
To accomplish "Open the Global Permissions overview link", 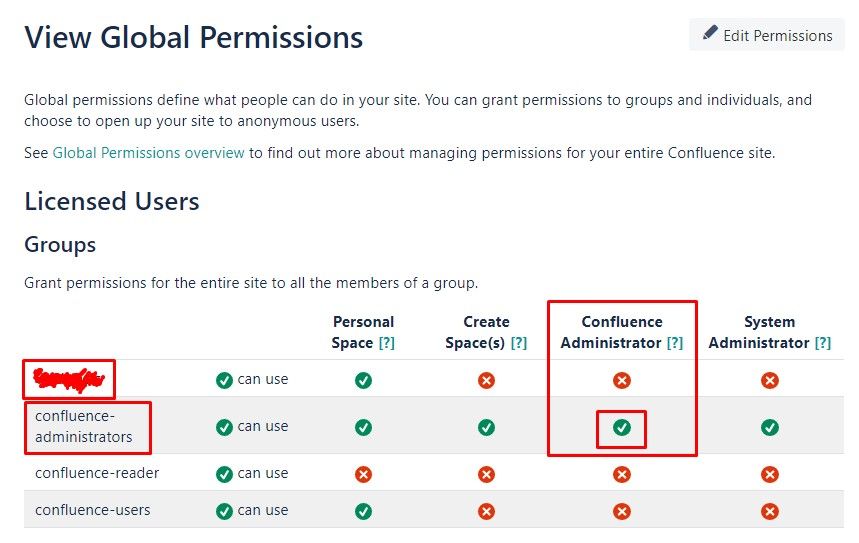I will [x=148, y=153].
